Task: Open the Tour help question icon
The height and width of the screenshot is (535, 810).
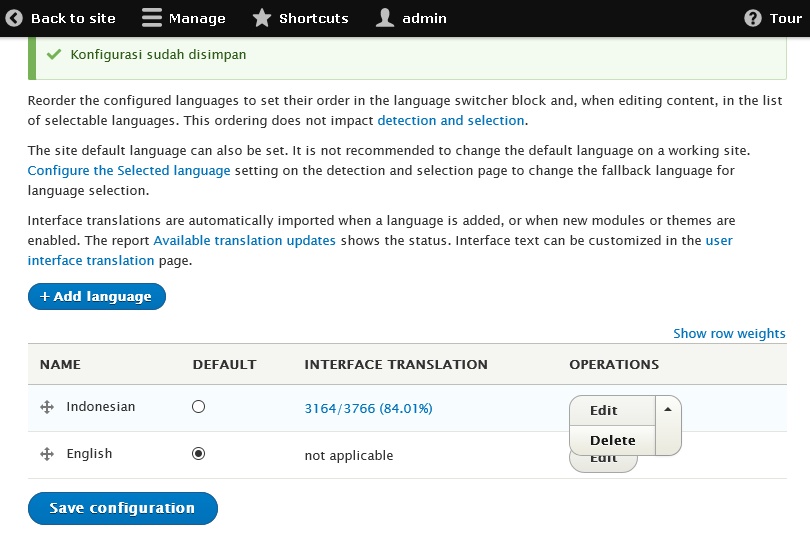Action: pos(753,18)
